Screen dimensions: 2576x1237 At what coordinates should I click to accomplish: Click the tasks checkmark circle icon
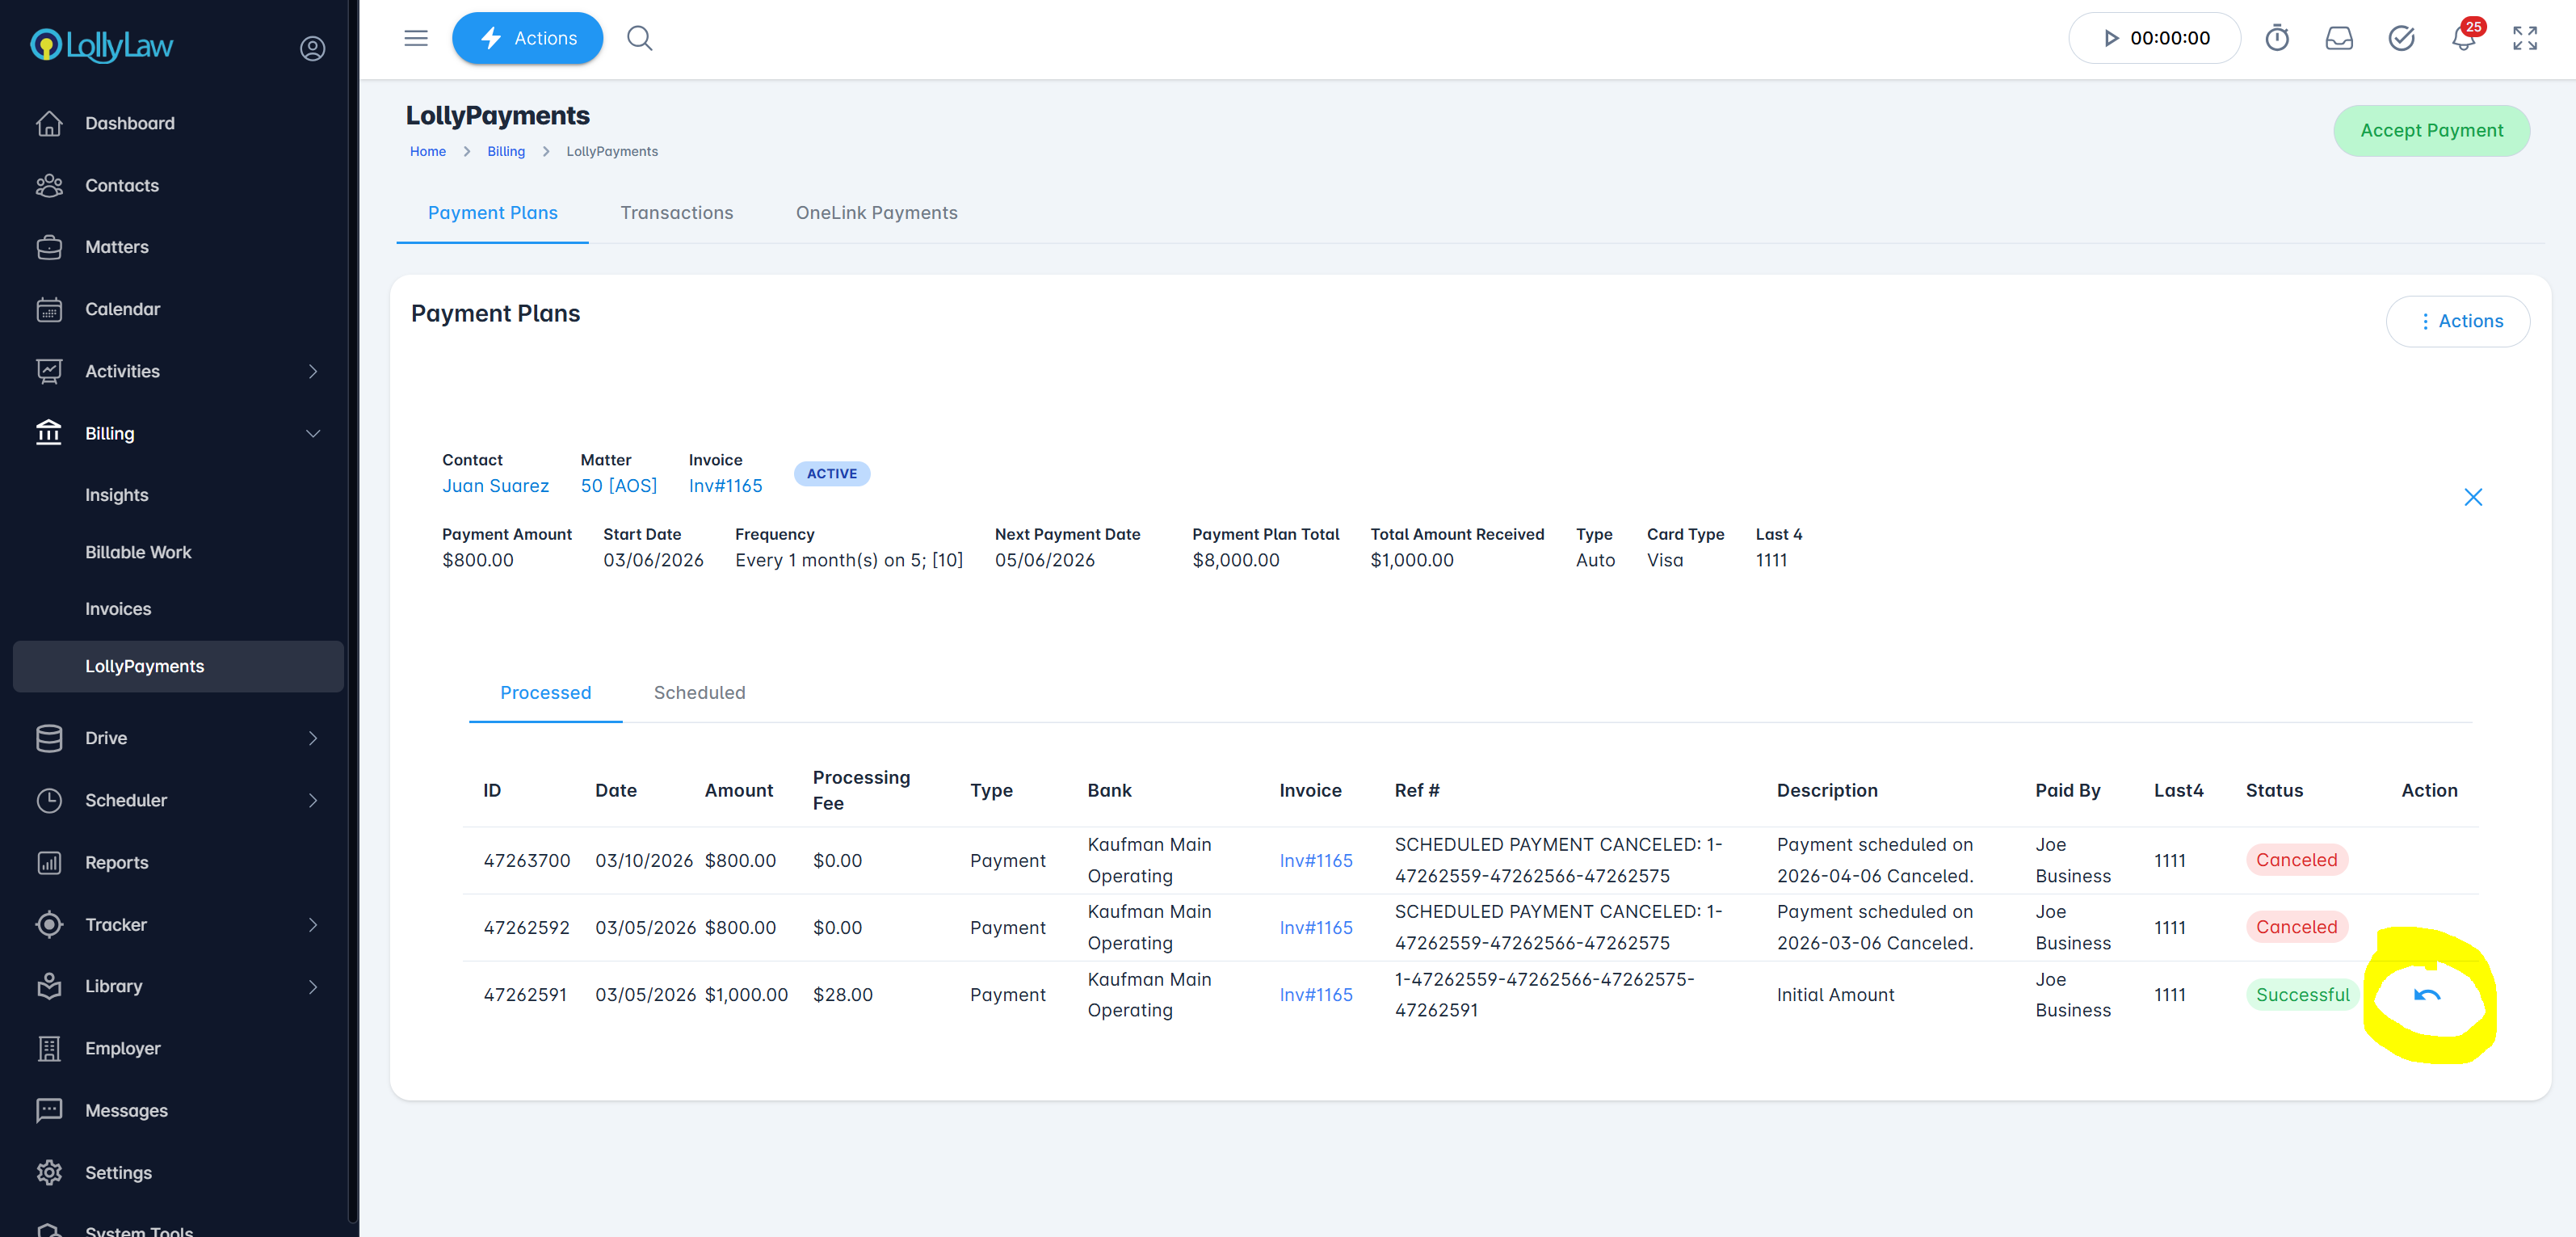pyautogui.click(x=2401, y=39)
